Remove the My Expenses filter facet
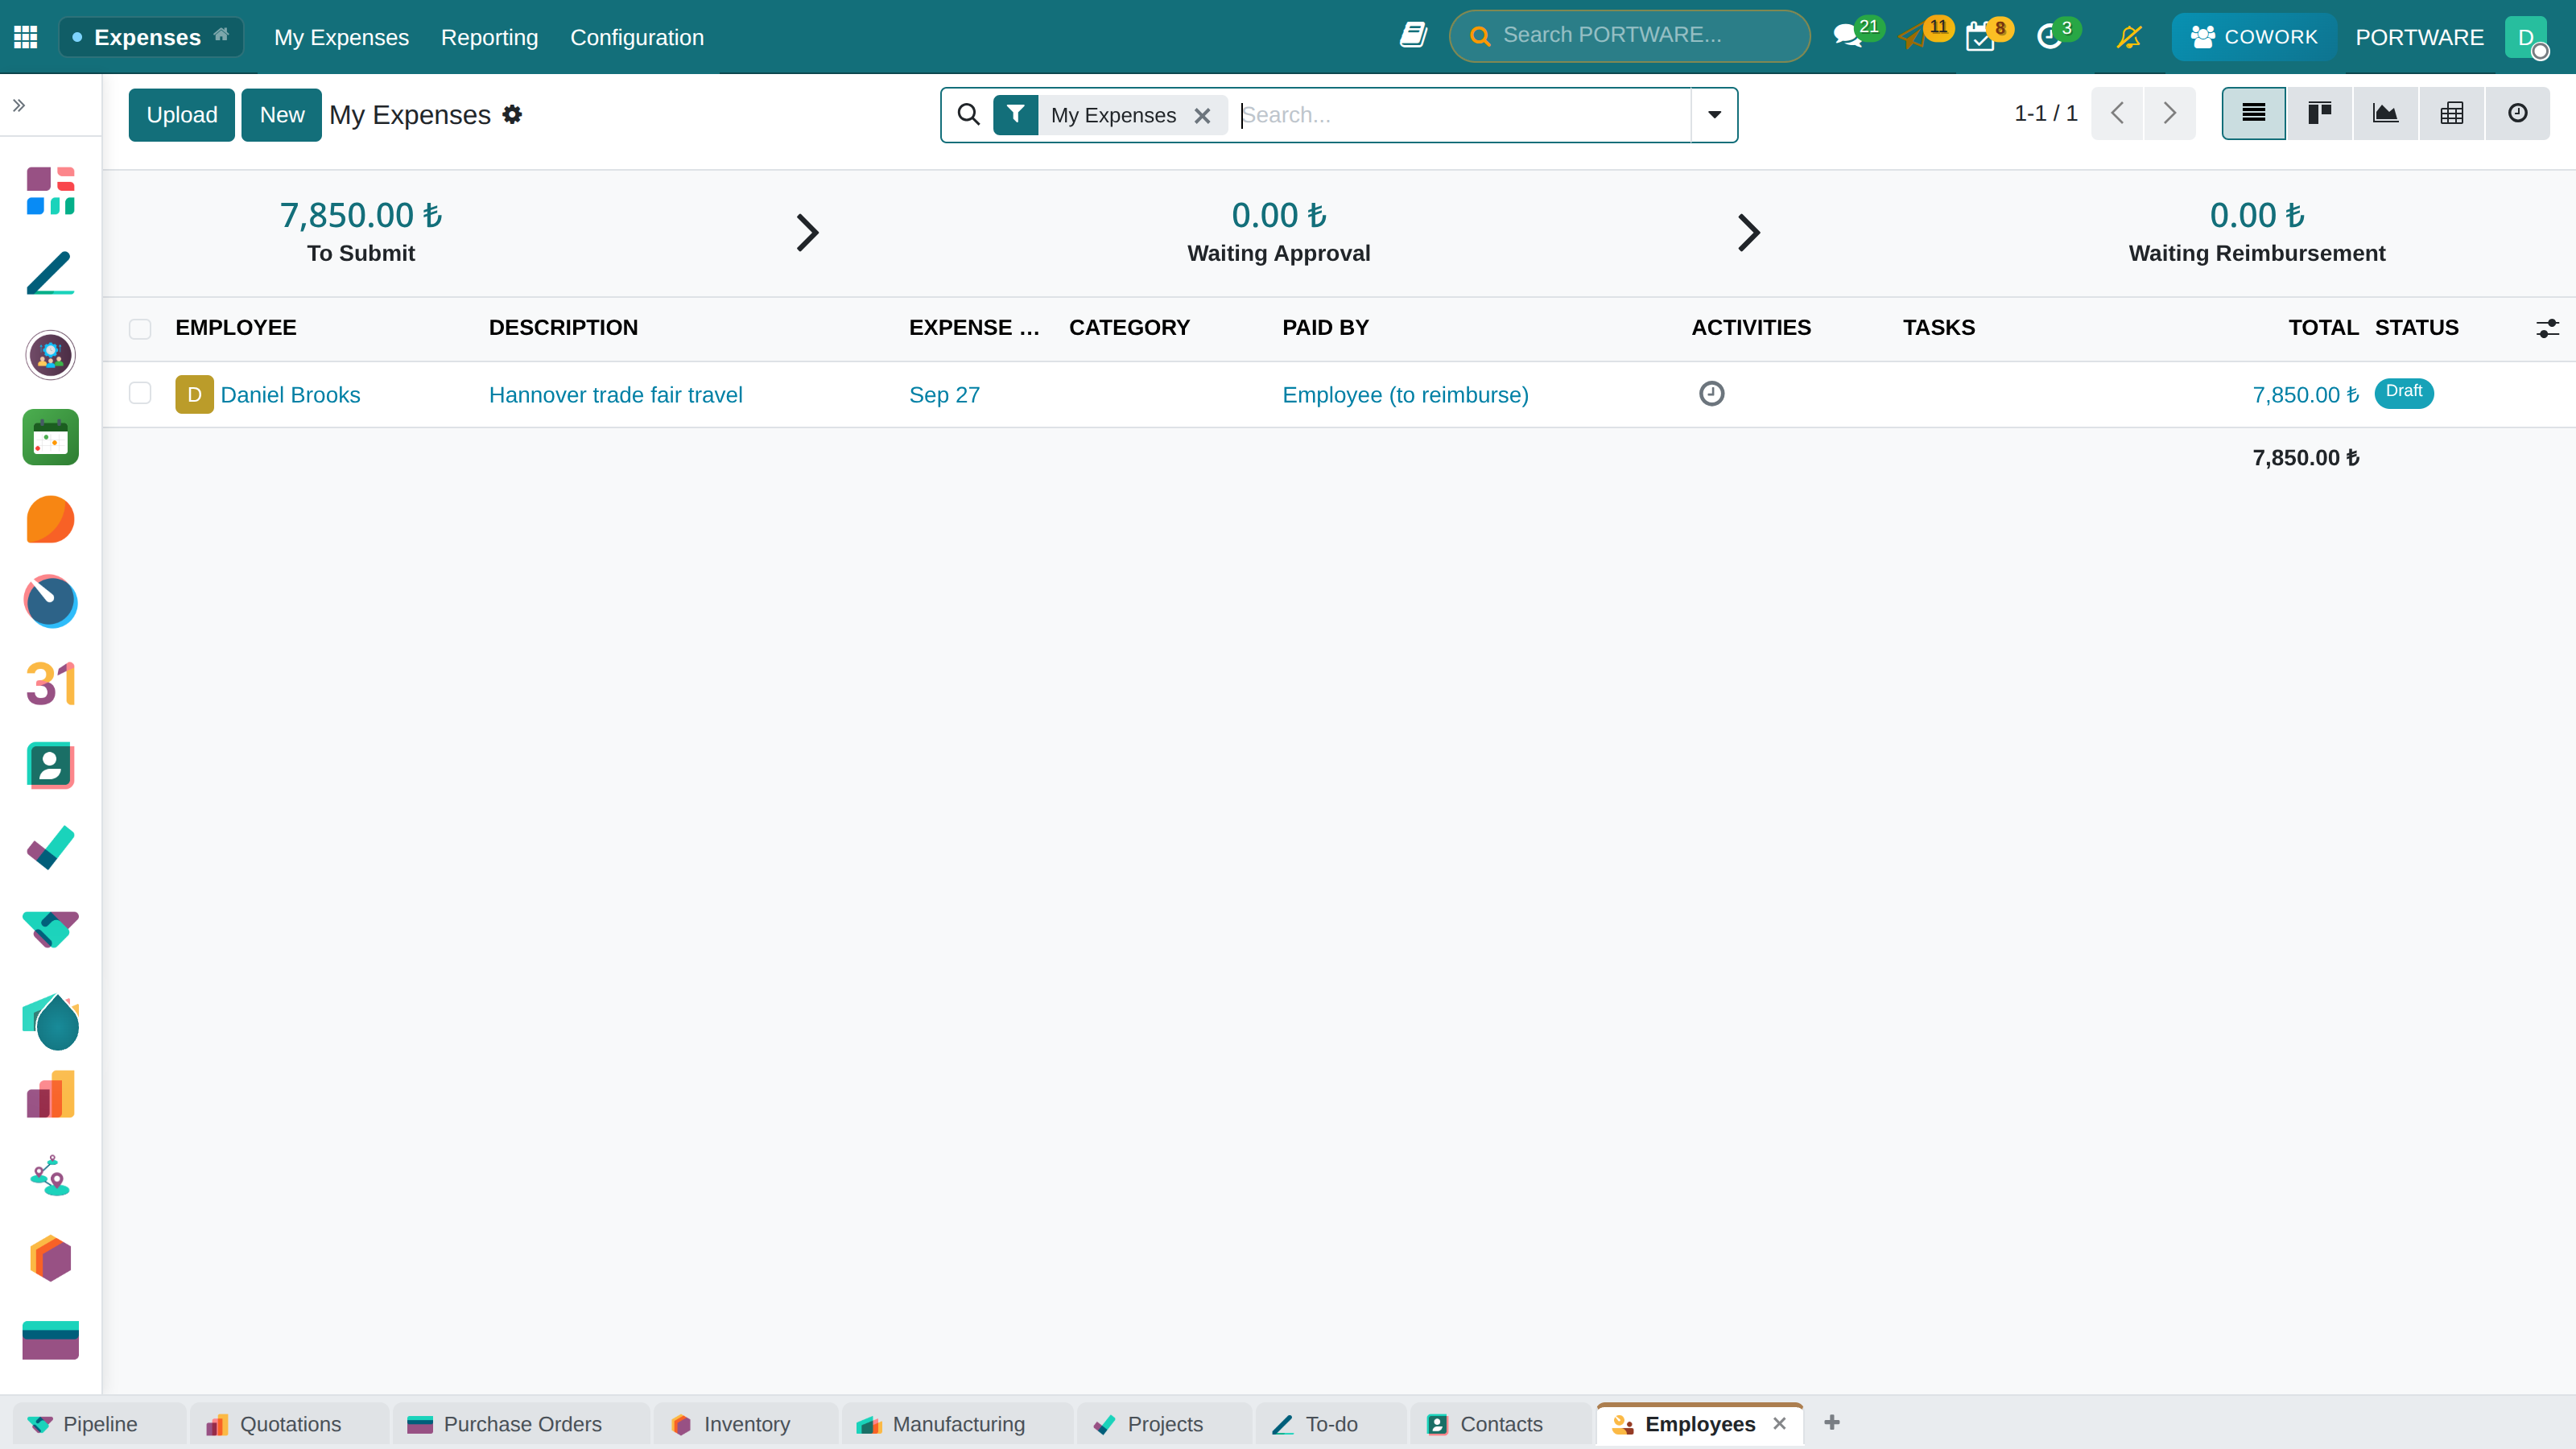This screenshot has height=1449, width=2576. [x=1203, y=116]
